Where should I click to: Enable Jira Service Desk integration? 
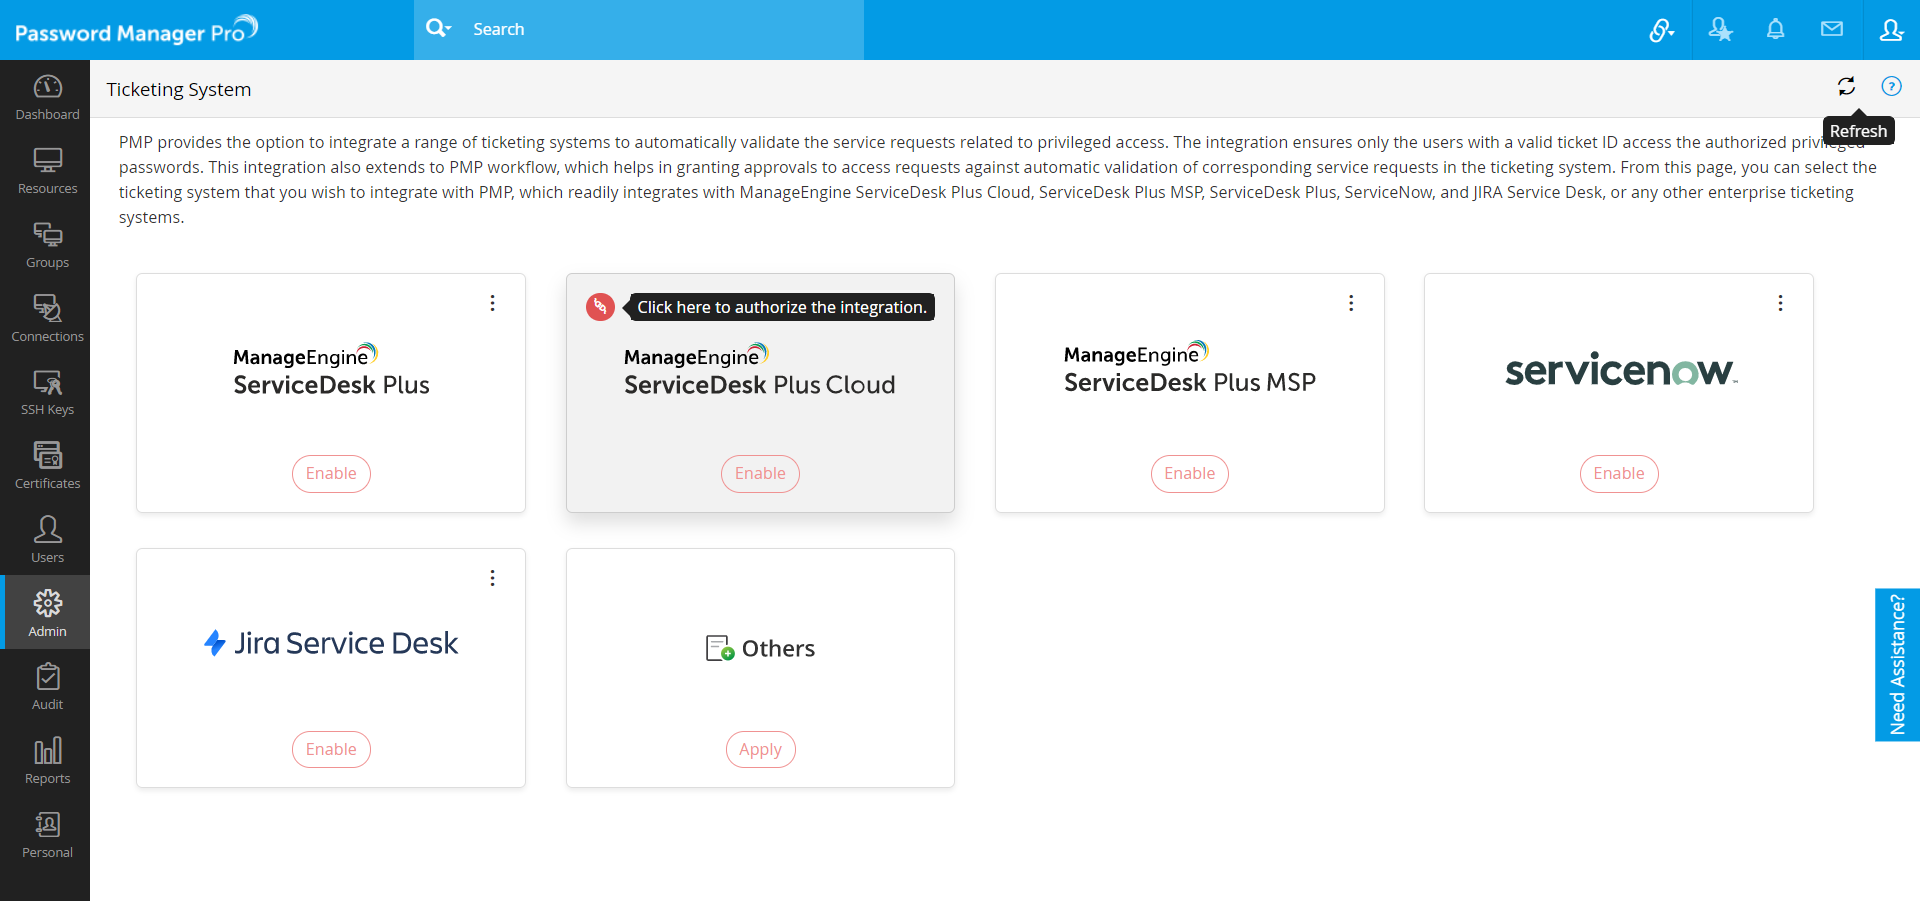coord(331,750)
